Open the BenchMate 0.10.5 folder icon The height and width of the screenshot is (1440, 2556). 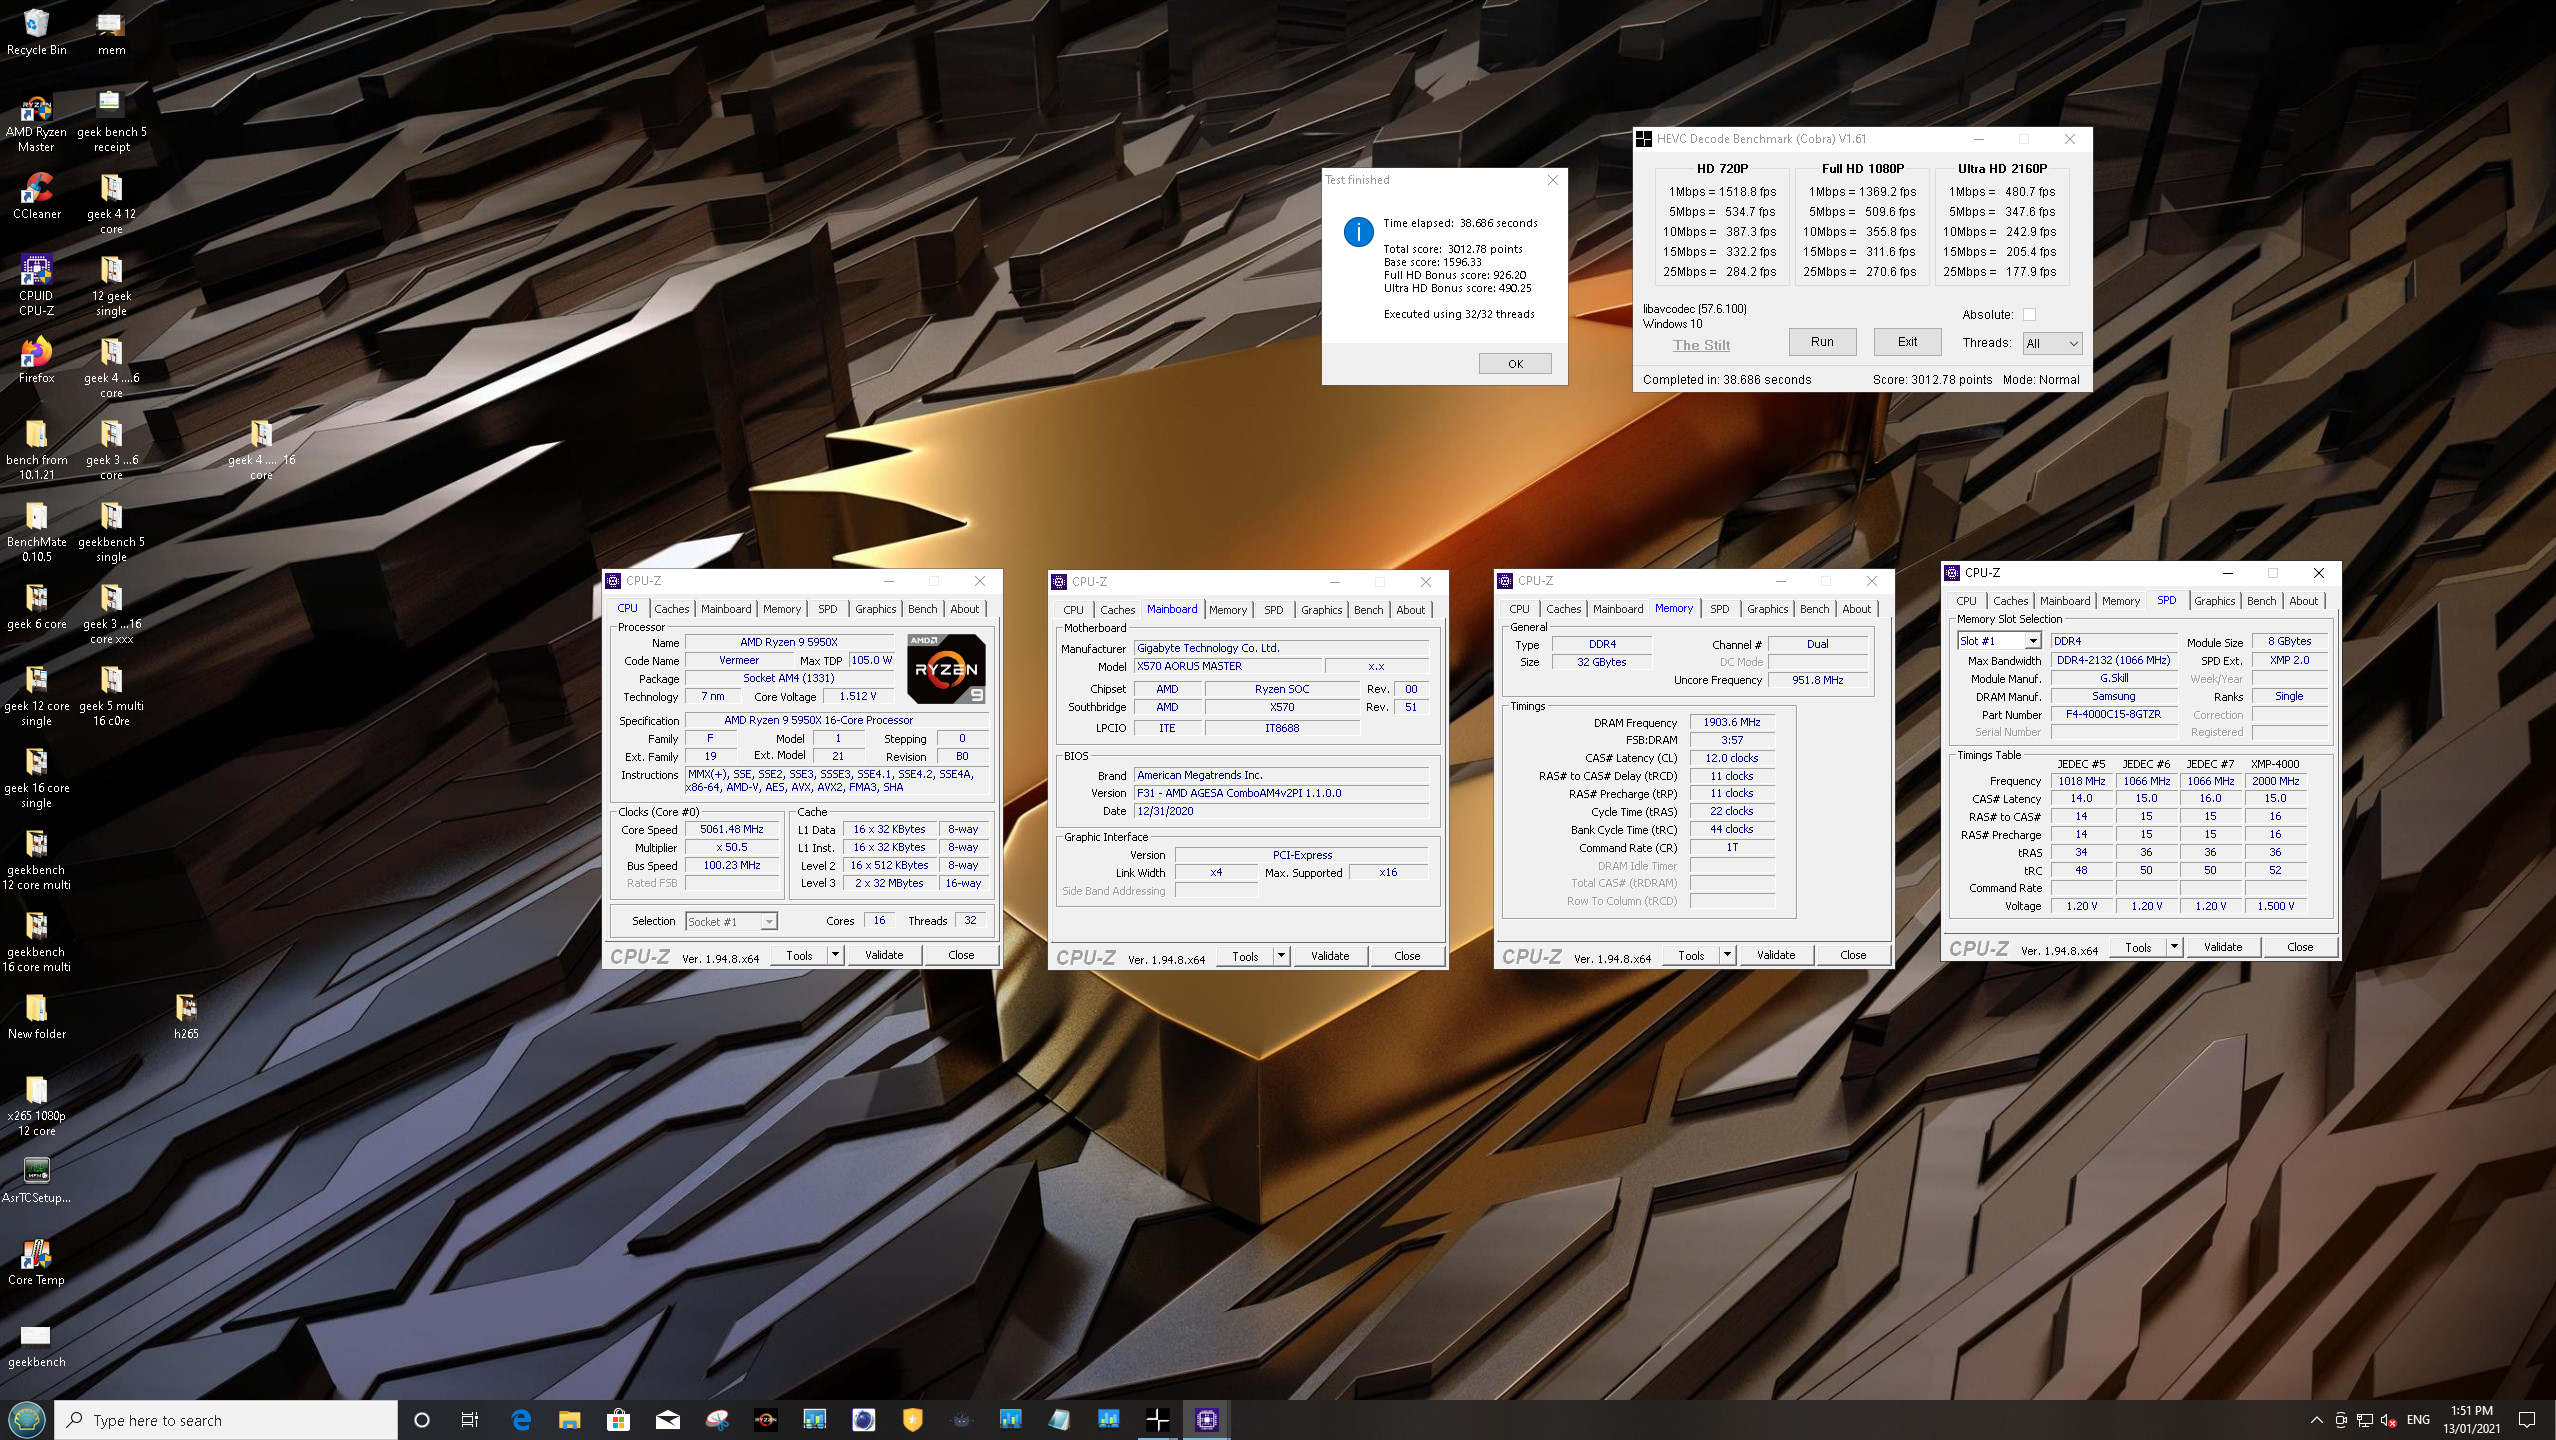click(x=36, y=531)
